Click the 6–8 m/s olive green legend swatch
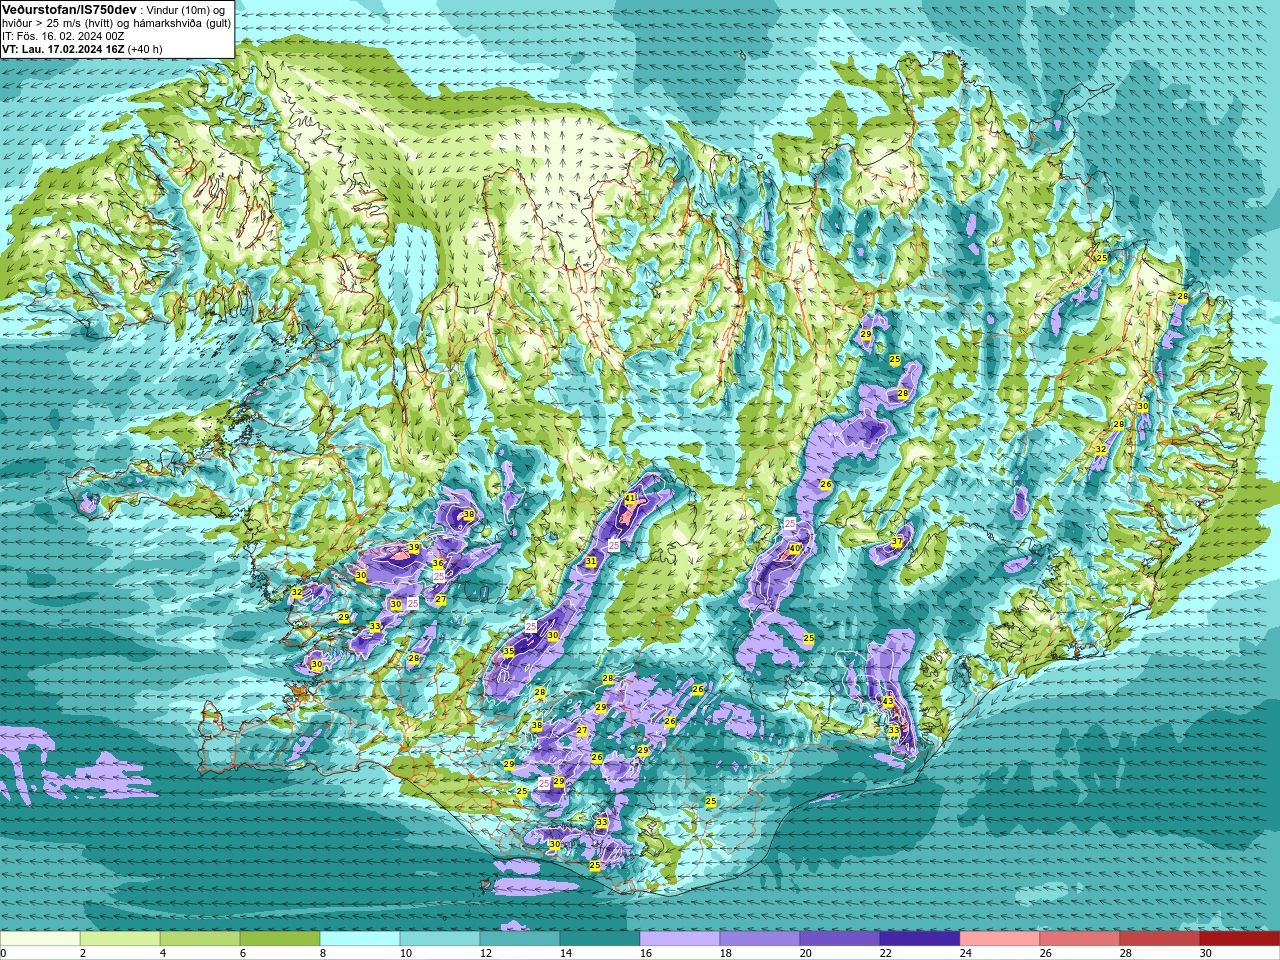Screen dimensions: 1280x960 coord(280,939)
